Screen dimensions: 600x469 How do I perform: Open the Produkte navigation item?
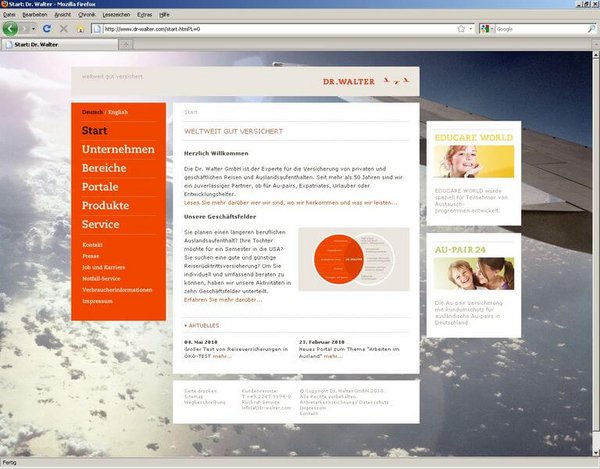point(106,205)
